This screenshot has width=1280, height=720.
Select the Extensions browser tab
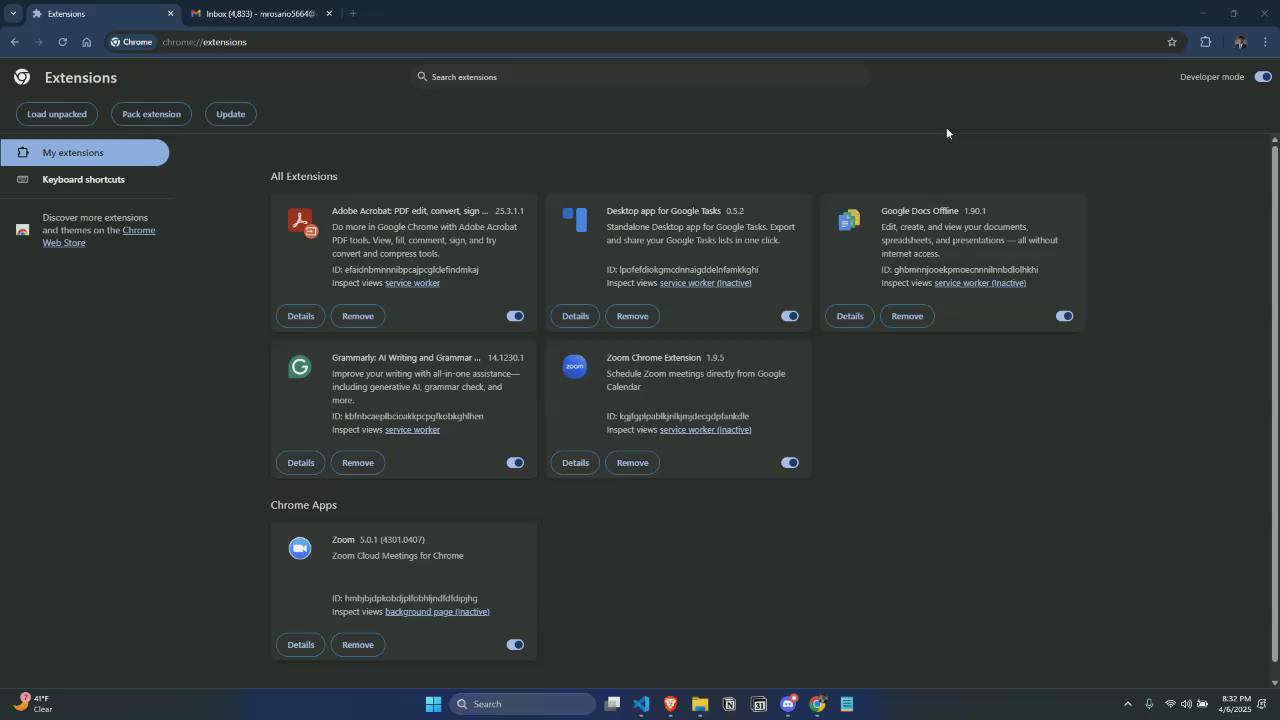point(103,14)
